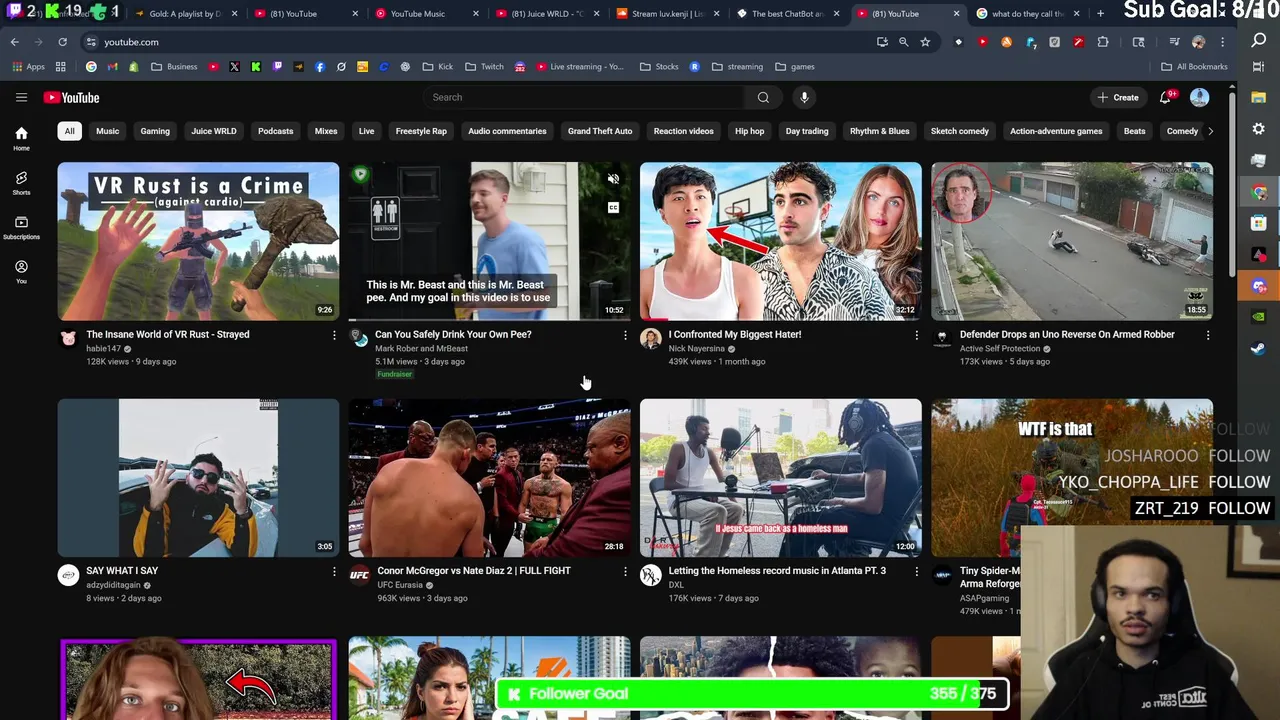Image resolution: width=1280 pixels, height=720 pixels.
Task: Open new browser tab with plus
Action: click(x=1100, y=14)
